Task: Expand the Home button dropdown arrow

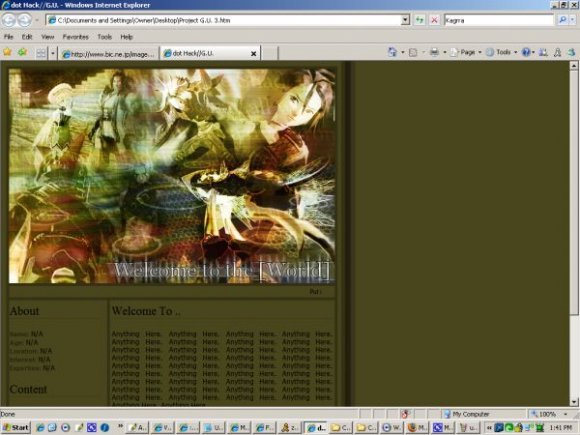Action: coord(402,52)
